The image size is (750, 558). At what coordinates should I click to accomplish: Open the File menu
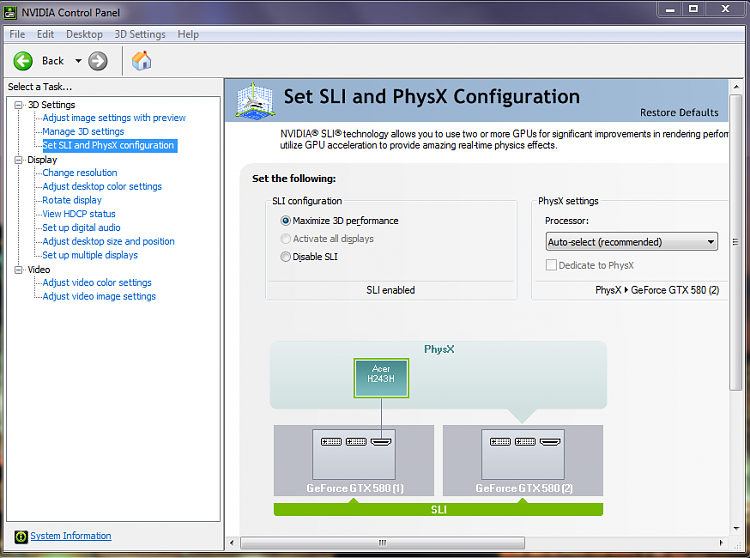(17, 34)
